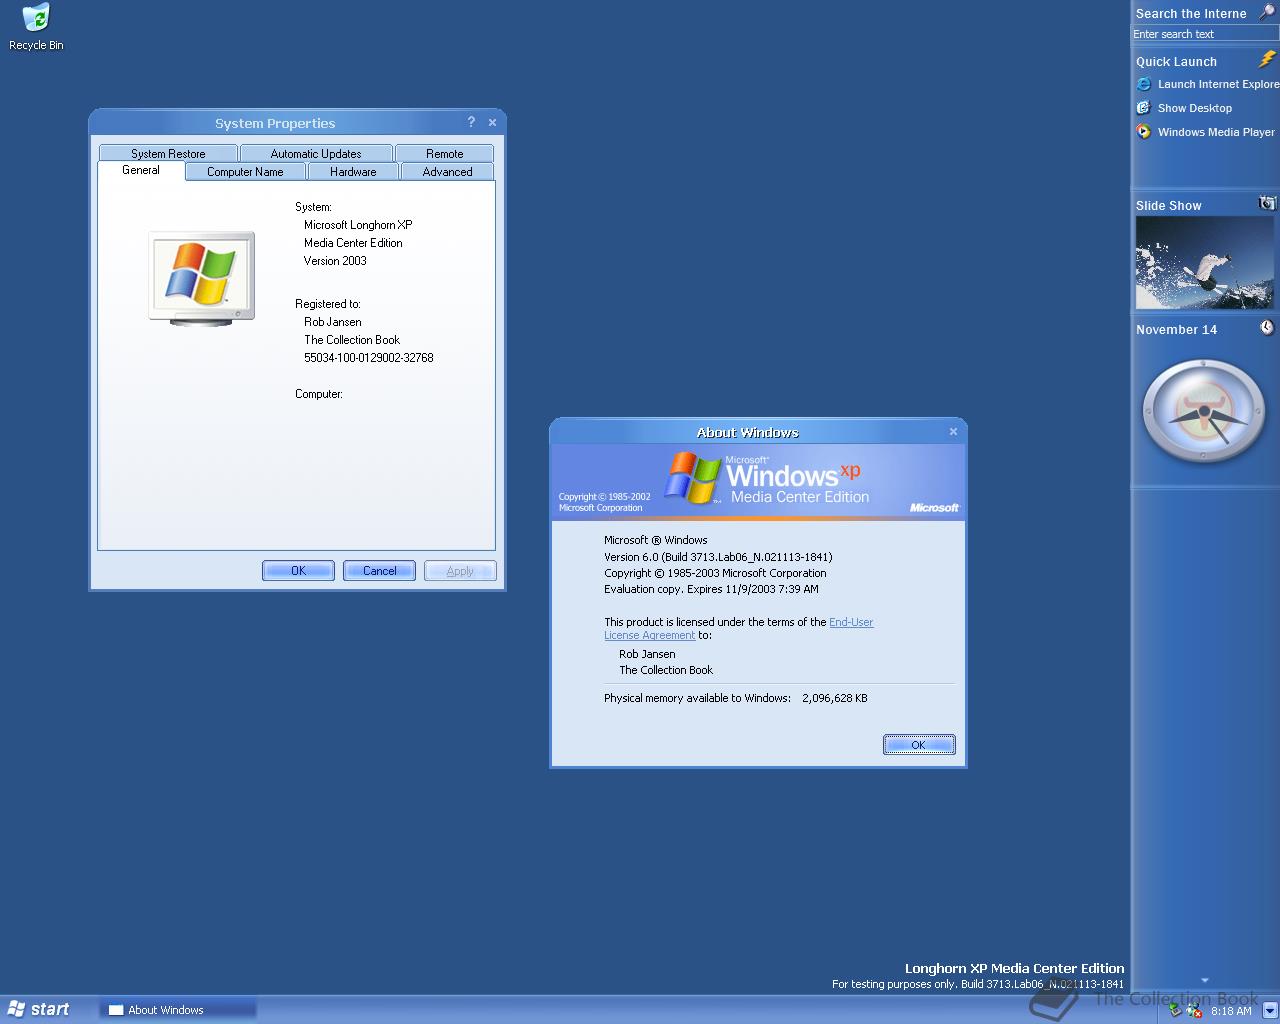Click the safely remove hardware tray icon

click(1176, 1010)
